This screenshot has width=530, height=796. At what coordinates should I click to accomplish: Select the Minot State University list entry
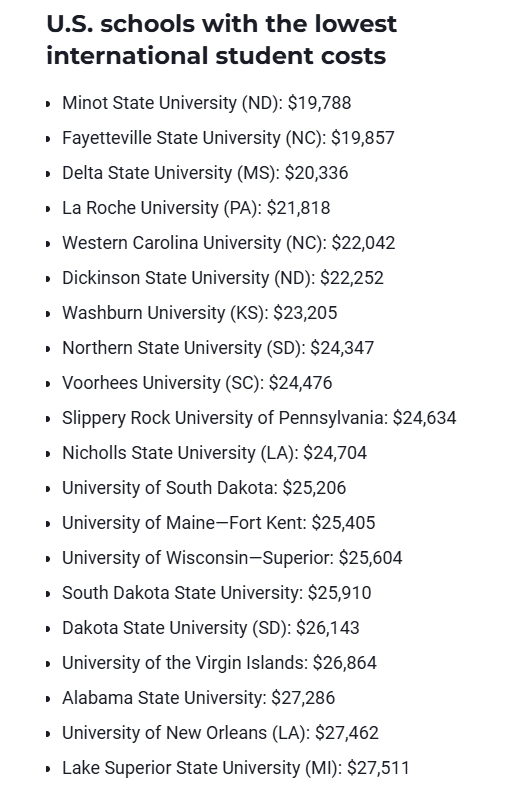pos(207,103)
